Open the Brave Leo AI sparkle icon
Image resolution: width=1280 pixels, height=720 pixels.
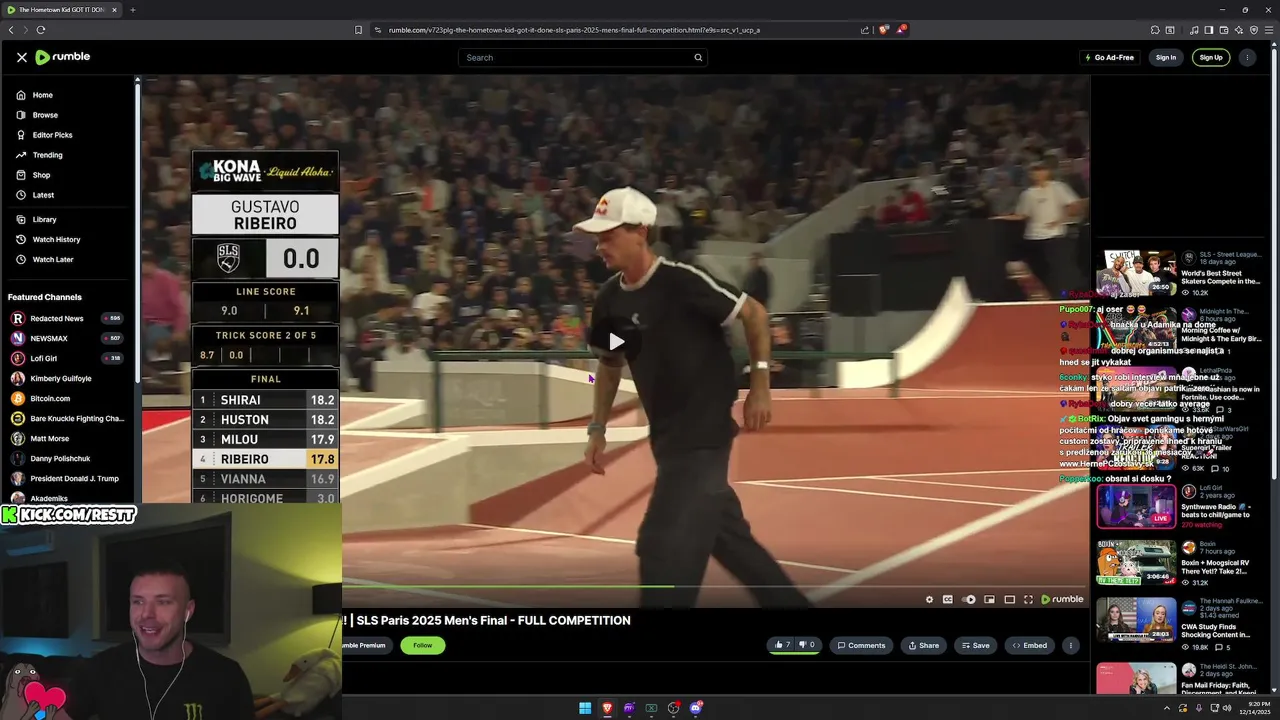(x=1238, y=30)
